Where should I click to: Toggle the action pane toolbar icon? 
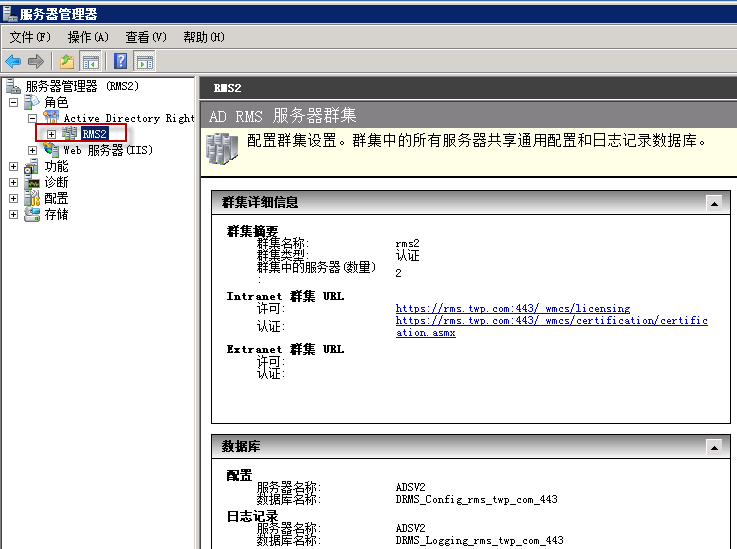point(145,62)
